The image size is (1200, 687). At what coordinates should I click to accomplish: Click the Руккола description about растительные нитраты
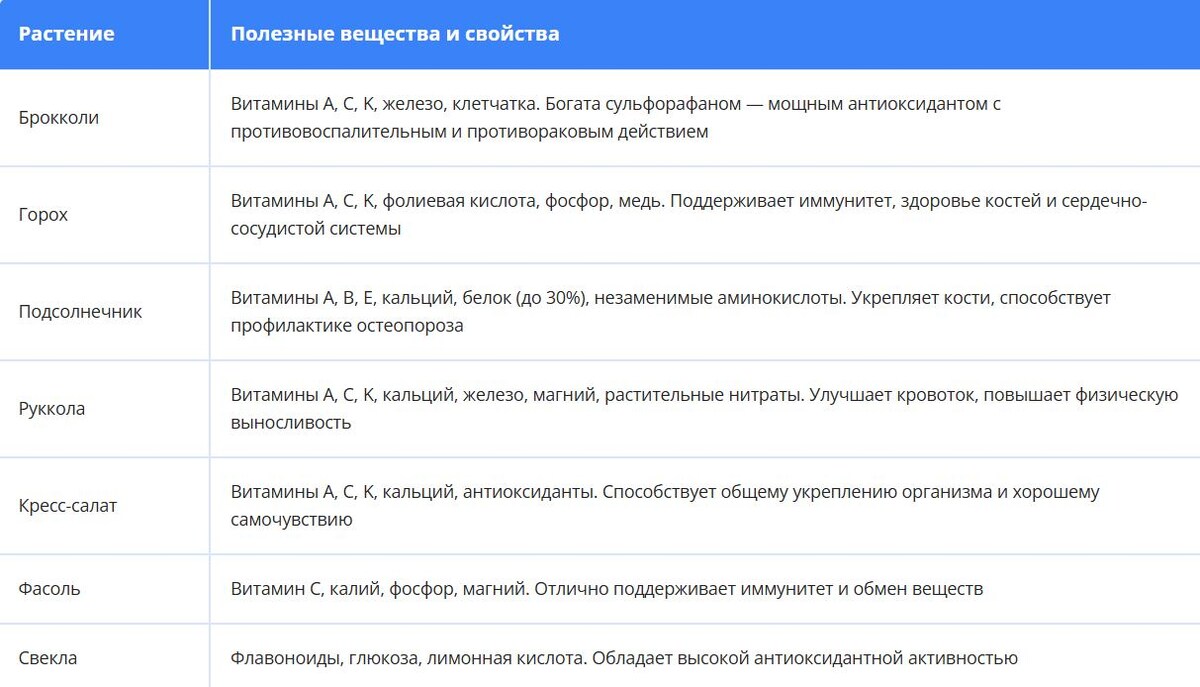point(704,409)
